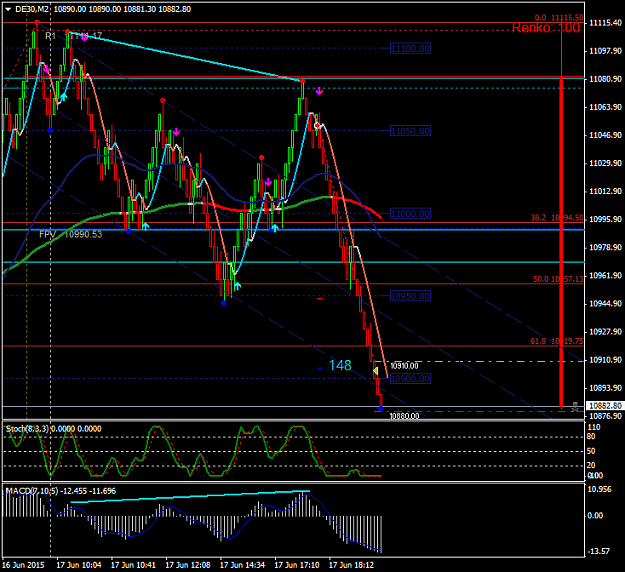Select the 61.8 Fibonacci level label
The width and height of the screenshot is (625, 572).
tap(556, 341)
